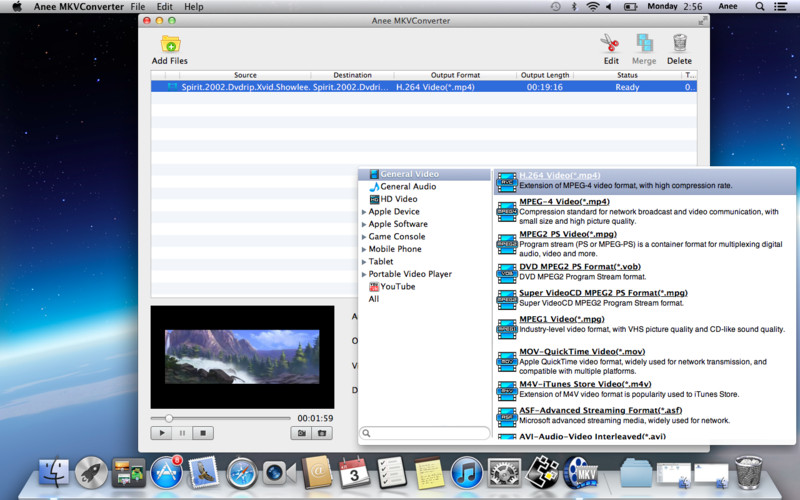
Task: Expand the Apple Software category
Action: pyautogui.click(x=364, y=224)
